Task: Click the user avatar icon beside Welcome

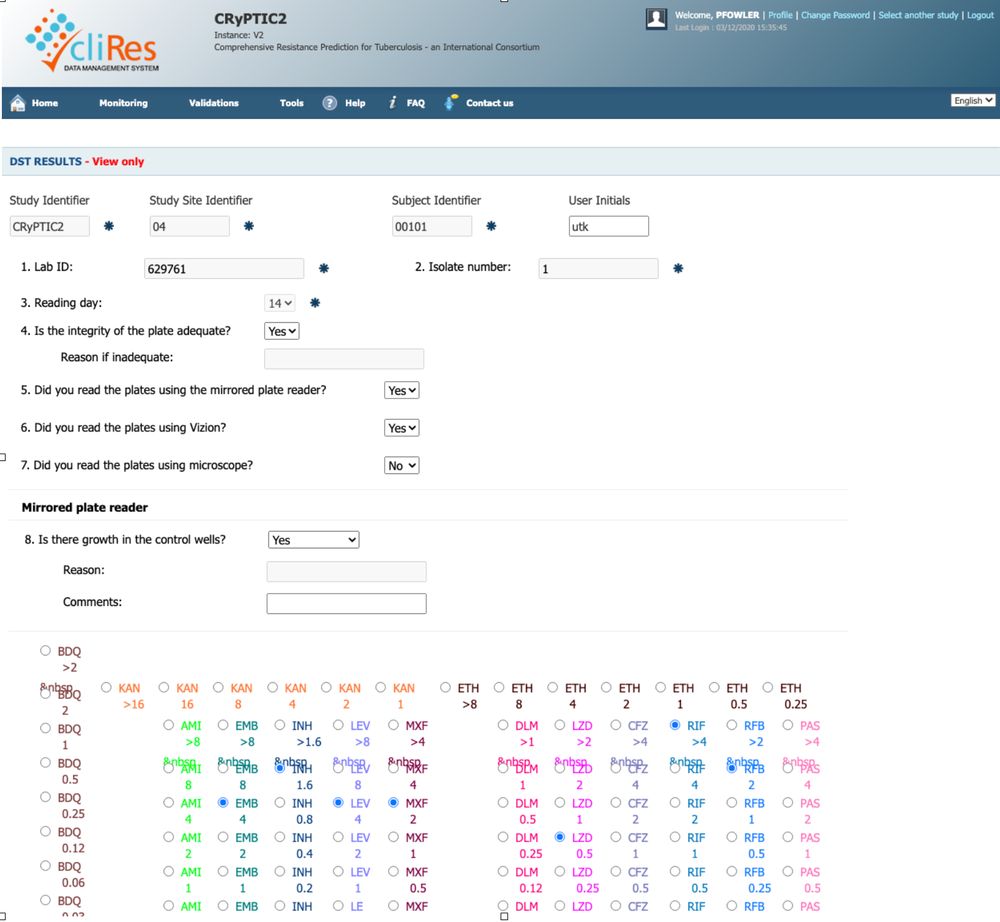Action: (x=656, y=19)
